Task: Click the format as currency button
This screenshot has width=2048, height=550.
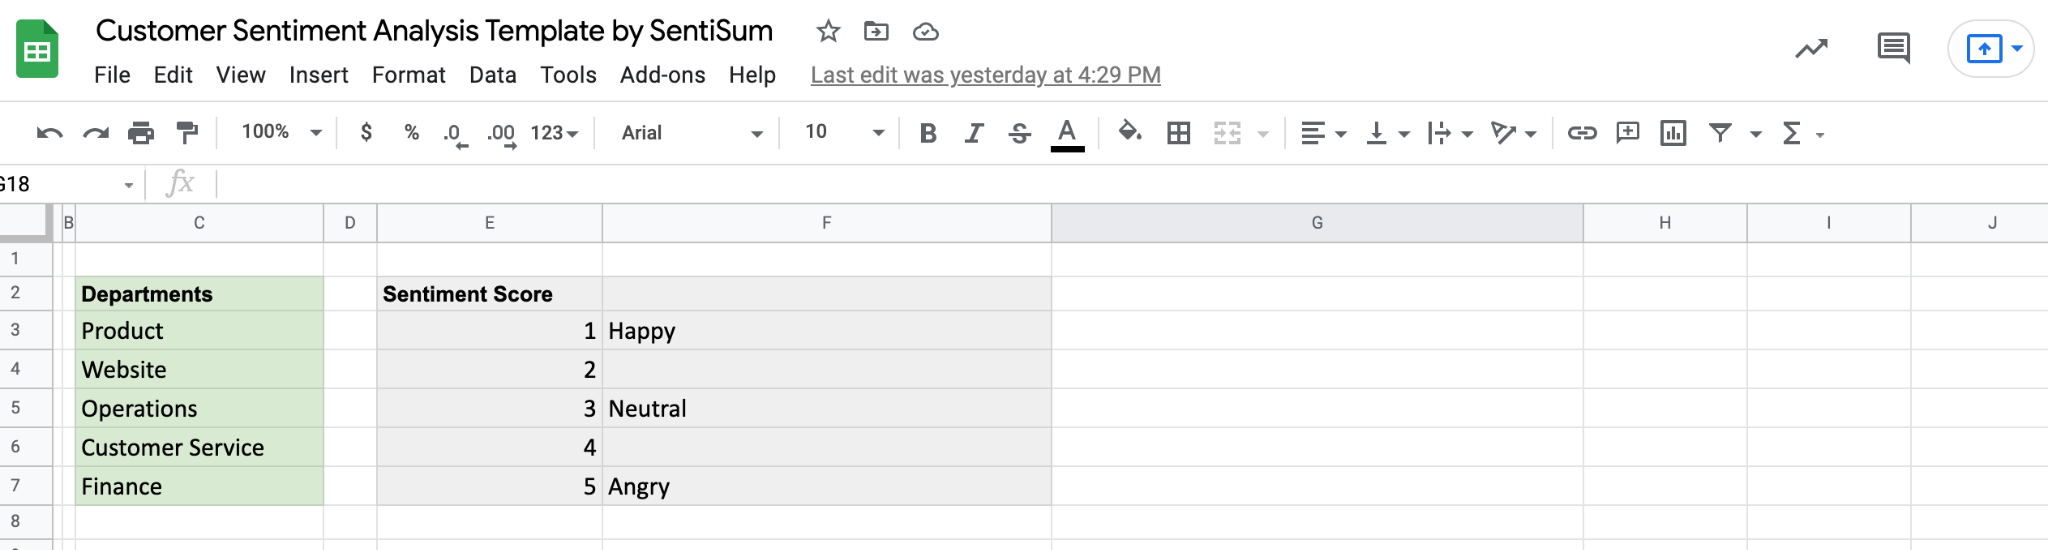Action: coord(366,133)
